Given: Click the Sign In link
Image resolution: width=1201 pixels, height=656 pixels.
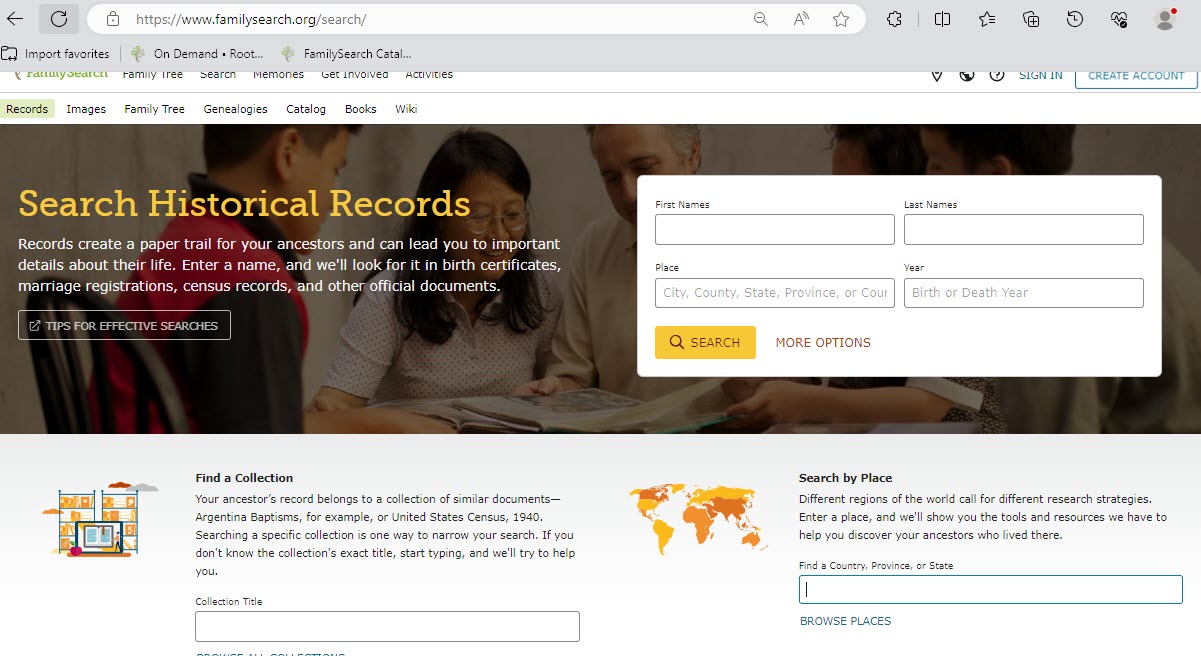Looking at the screenshot, I should tap(1041, 75).
